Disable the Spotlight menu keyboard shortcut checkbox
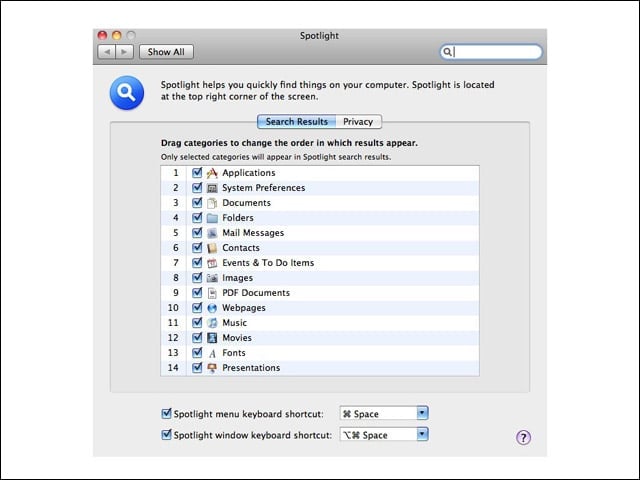Image resolution: width=640 pixels, height=480 pixels. click(x=166, y=413)
